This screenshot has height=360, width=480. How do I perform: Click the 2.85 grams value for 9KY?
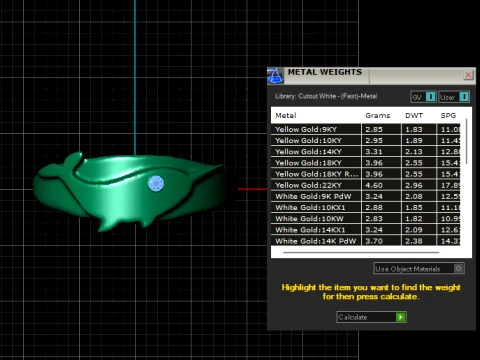pos(374,129)
